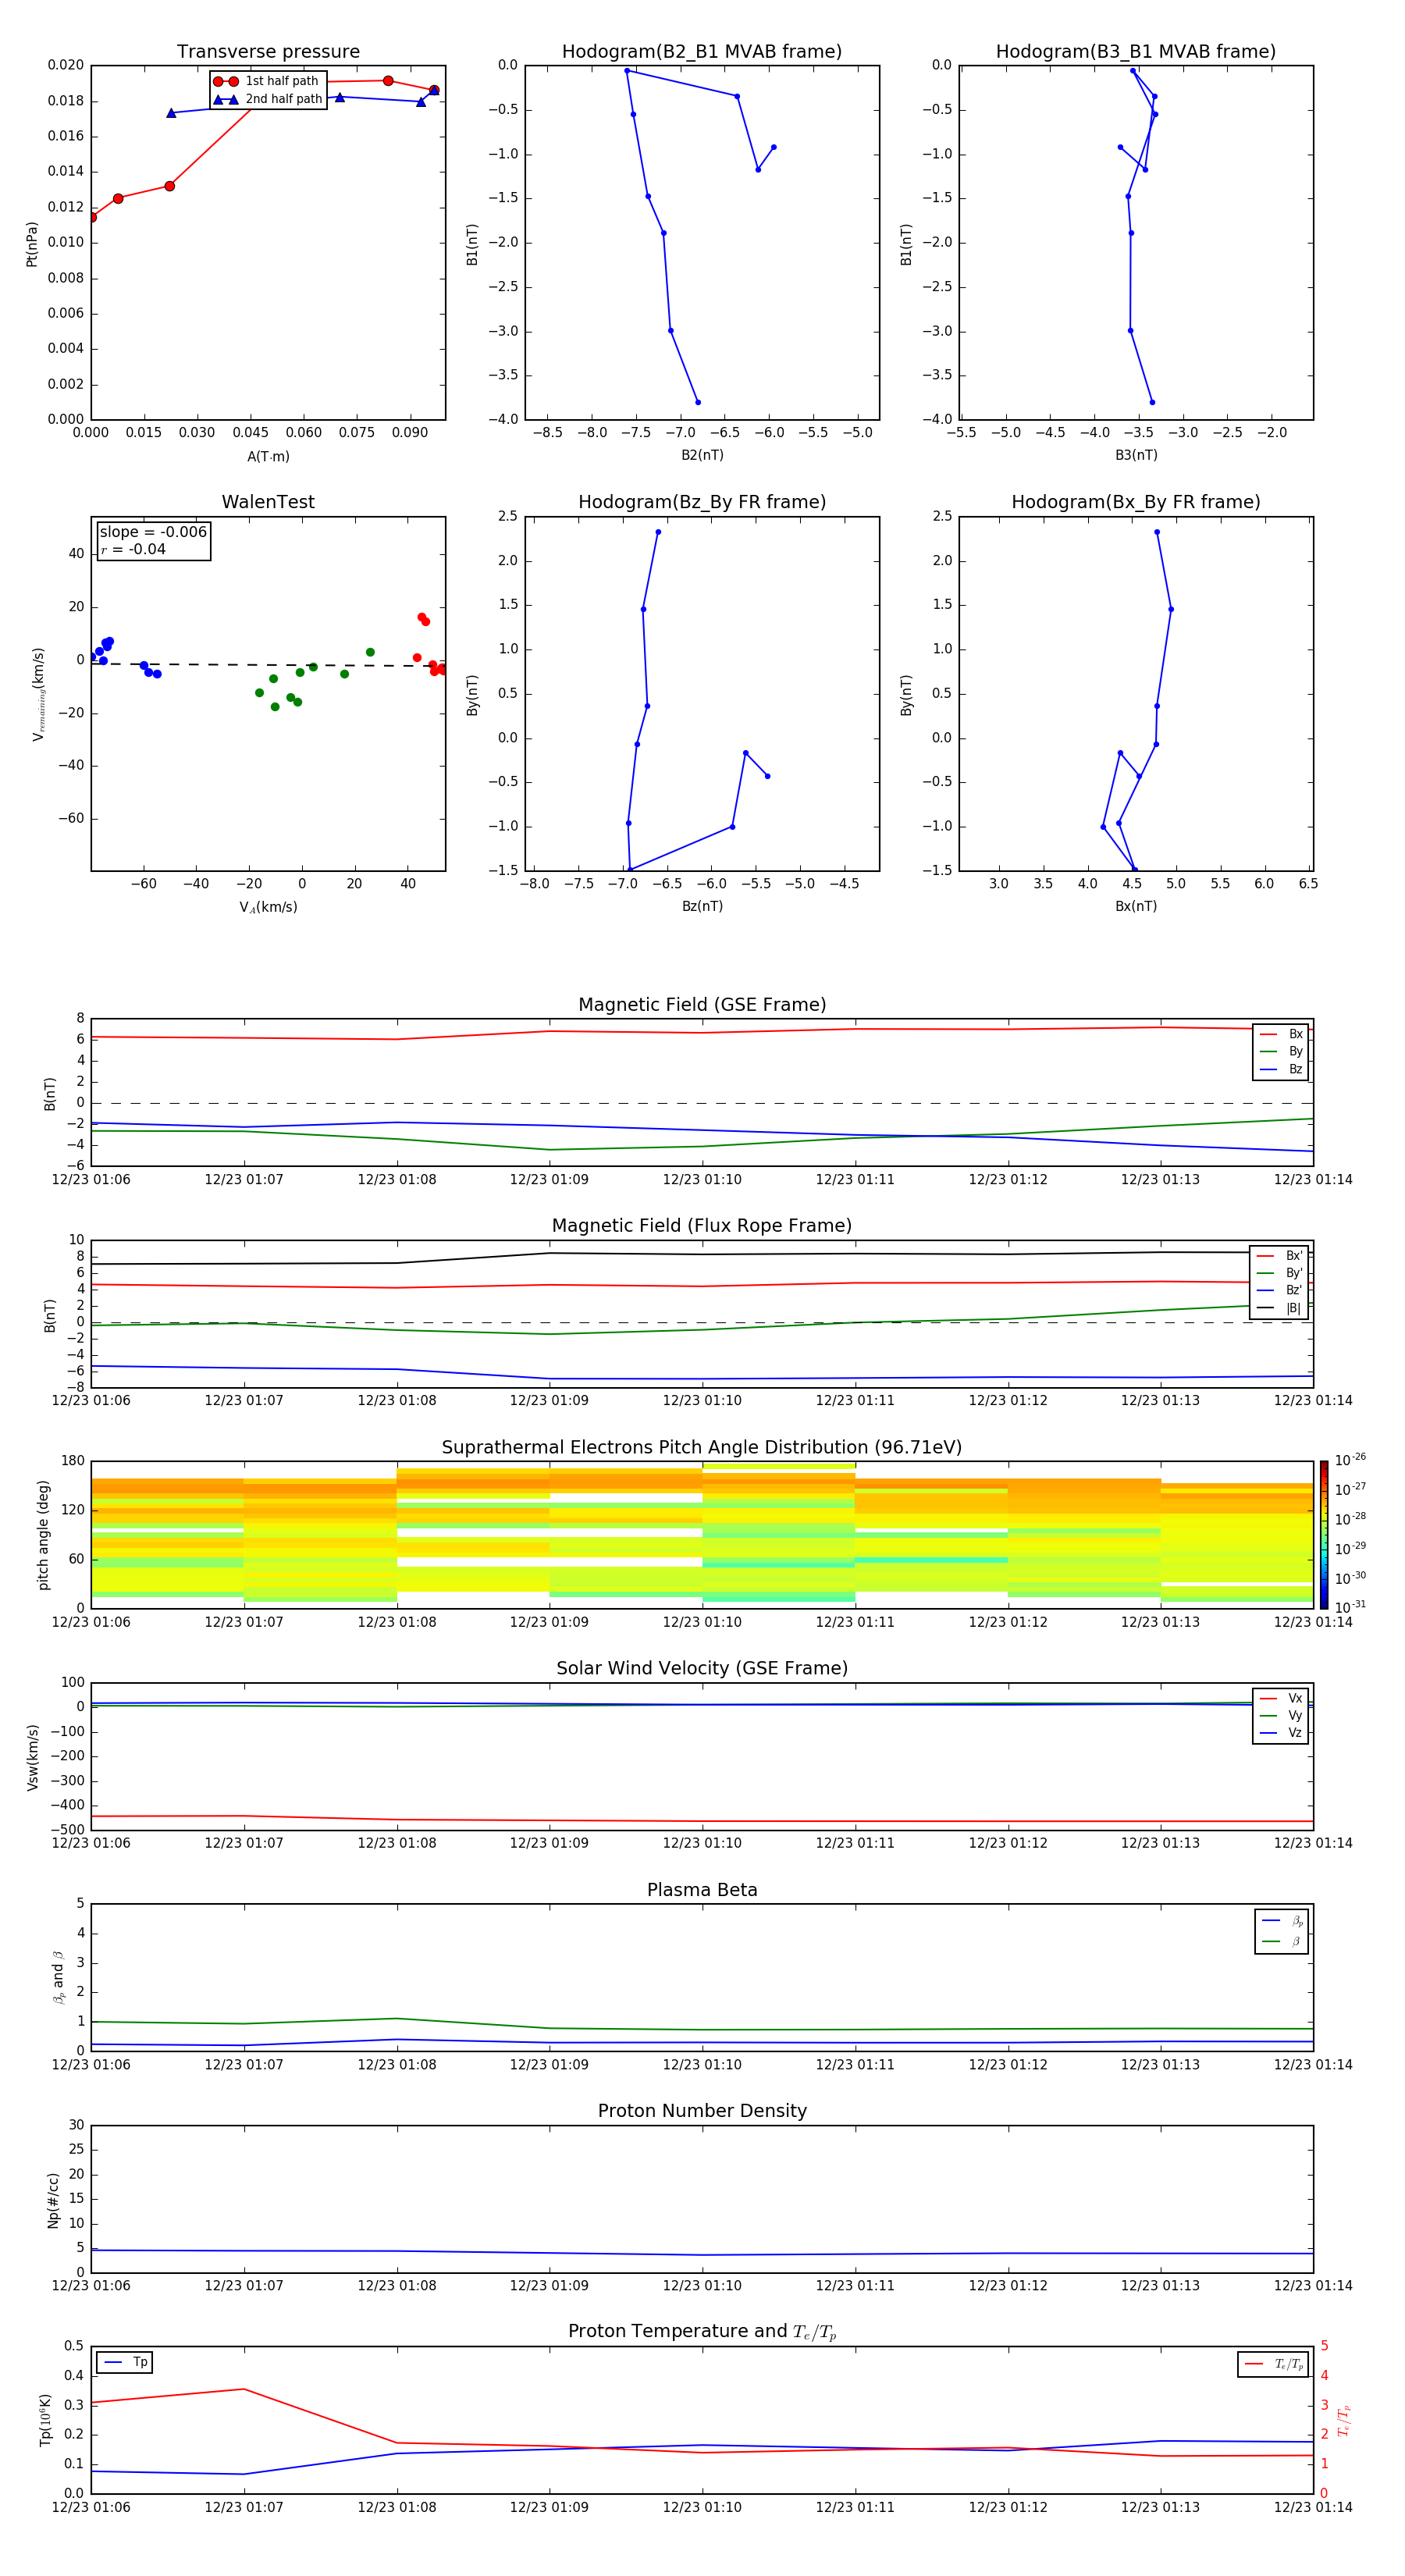Click the "slope = -0.006" annotation
Screen dimensions: 1405x2576
[153, 532]
